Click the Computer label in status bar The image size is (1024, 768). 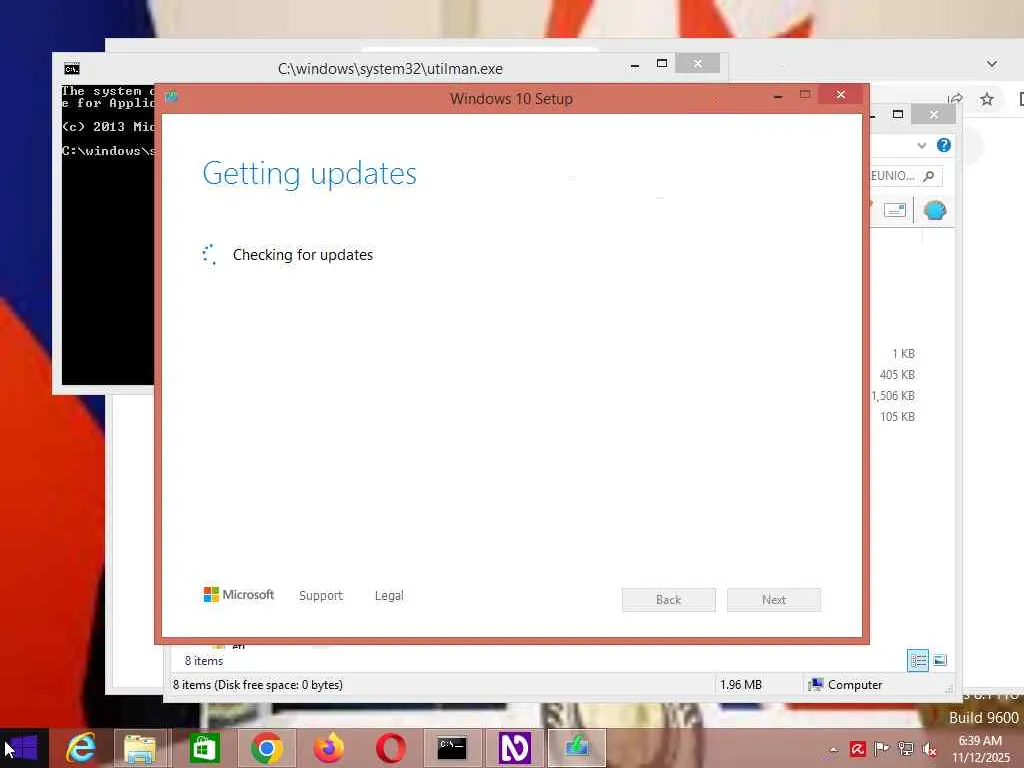855,684
